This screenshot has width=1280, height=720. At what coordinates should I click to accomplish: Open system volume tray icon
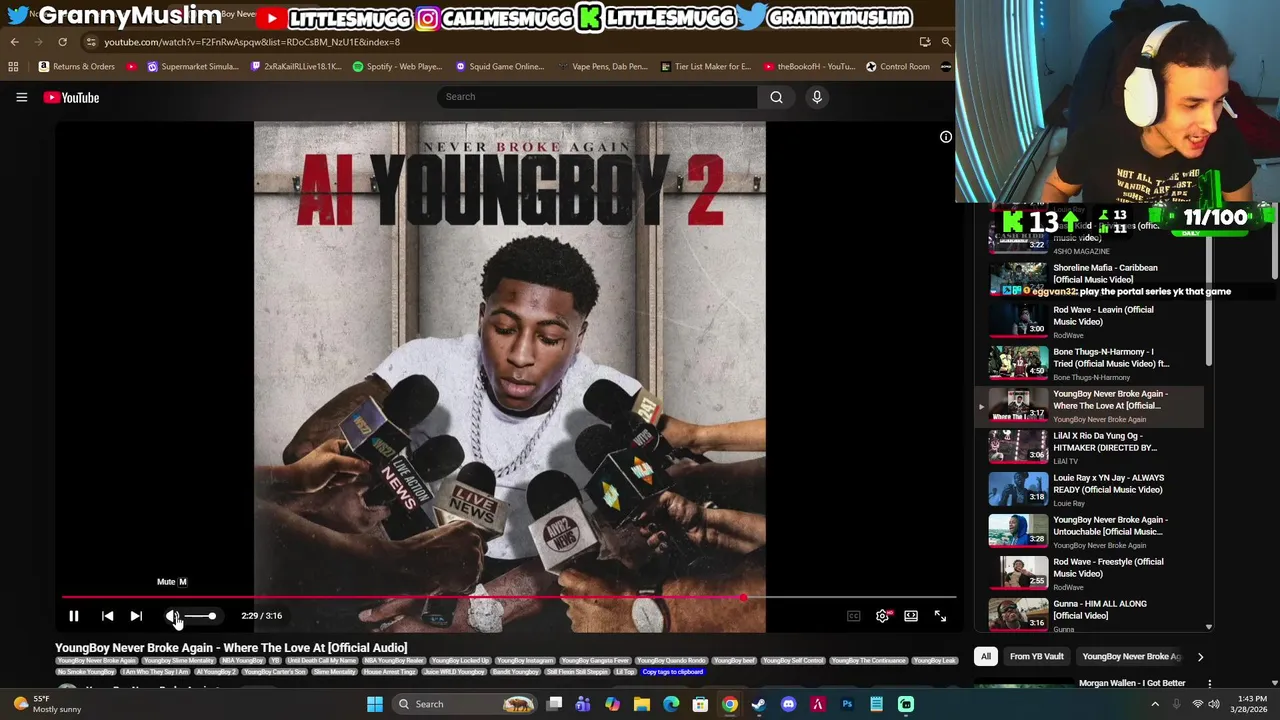1214,704
